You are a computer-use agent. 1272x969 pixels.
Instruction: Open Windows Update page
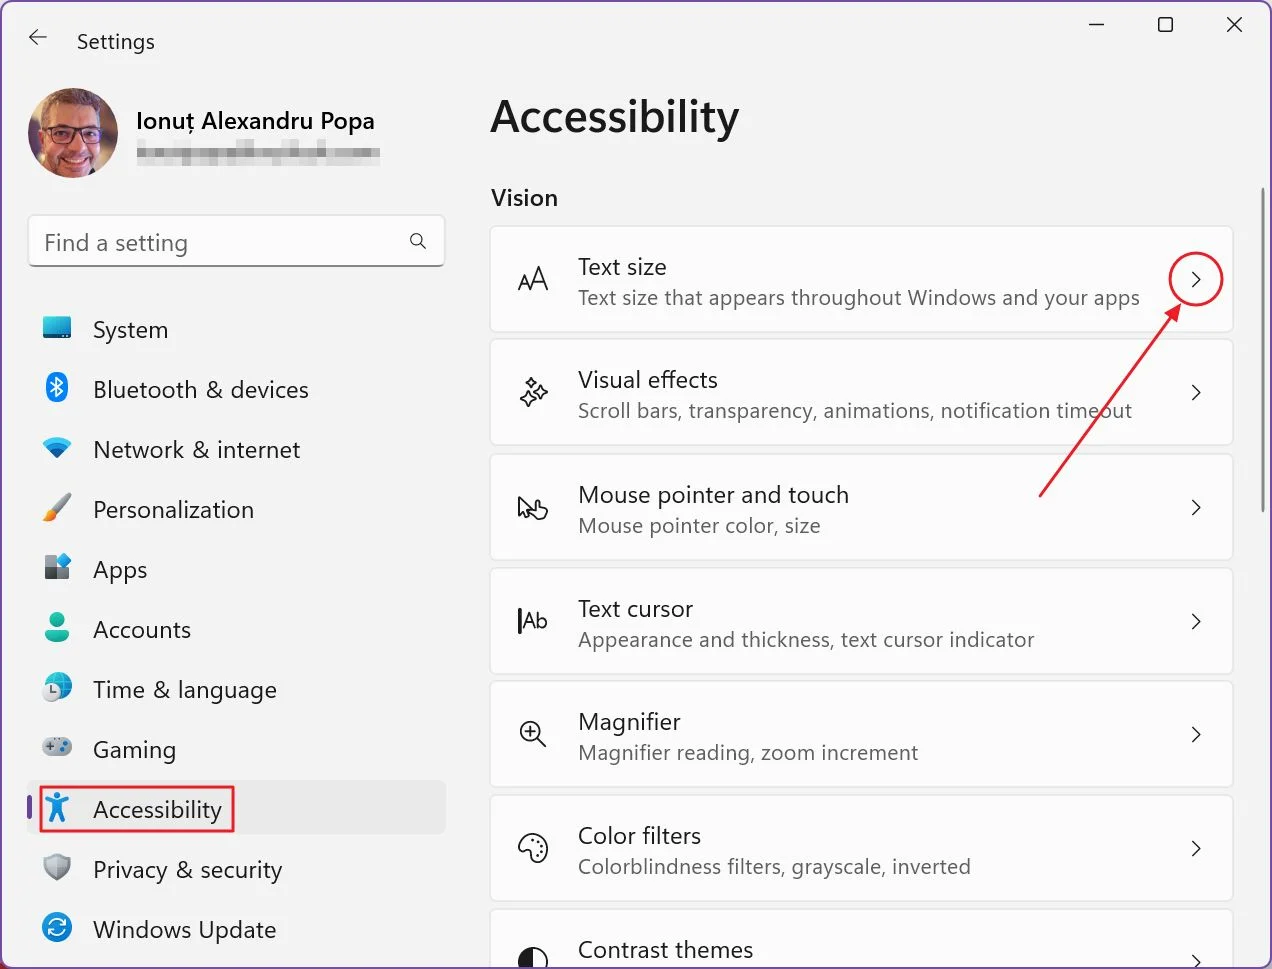(236, 929)
